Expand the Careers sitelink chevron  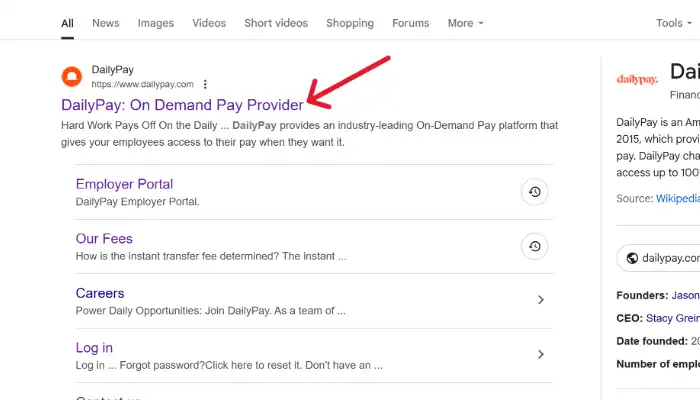tap(541, 300)
